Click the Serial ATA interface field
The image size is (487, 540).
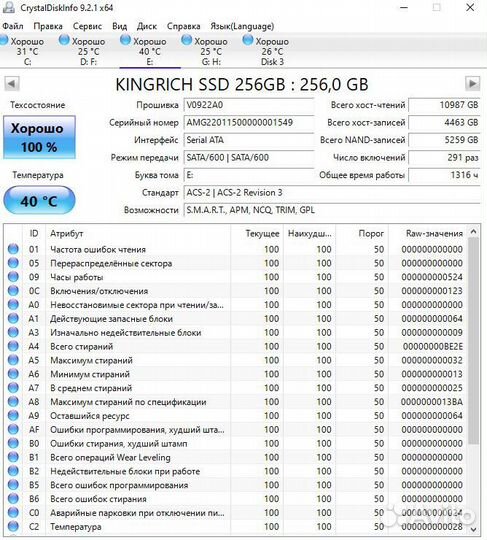[x=249, y=140]
